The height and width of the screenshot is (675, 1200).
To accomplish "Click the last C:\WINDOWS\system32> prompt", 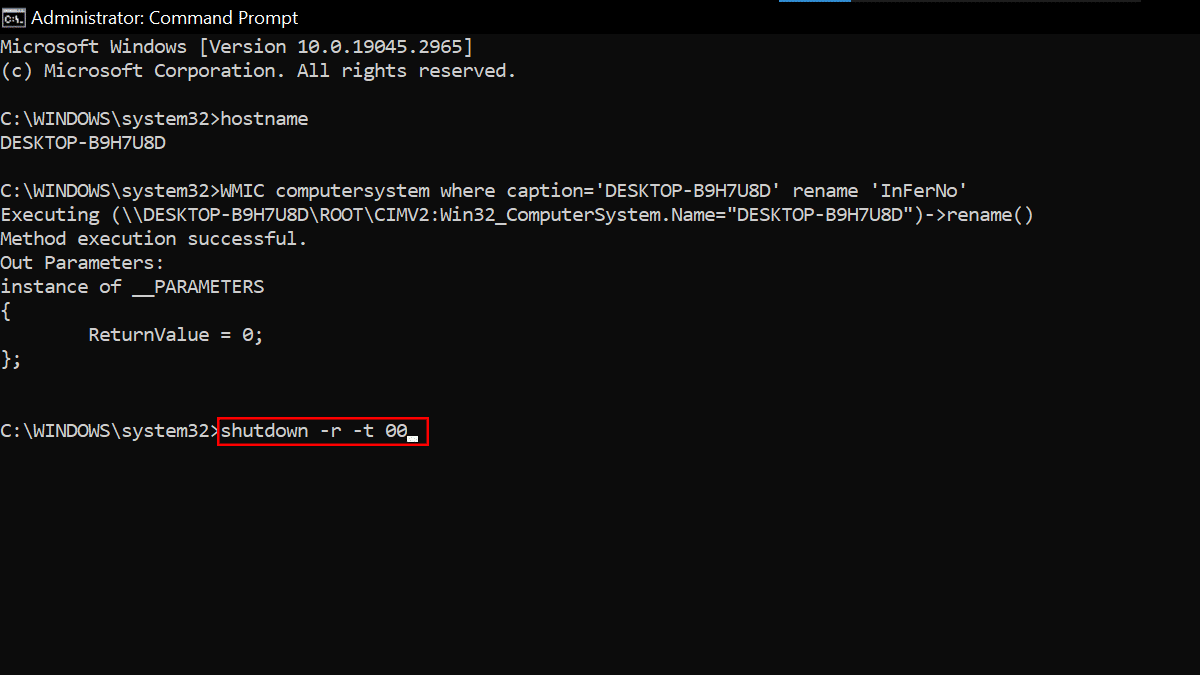I will coord(109,431).
